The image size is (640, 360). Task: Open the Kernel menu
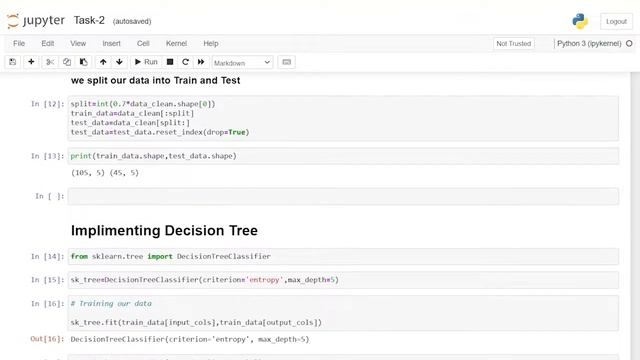176,43
